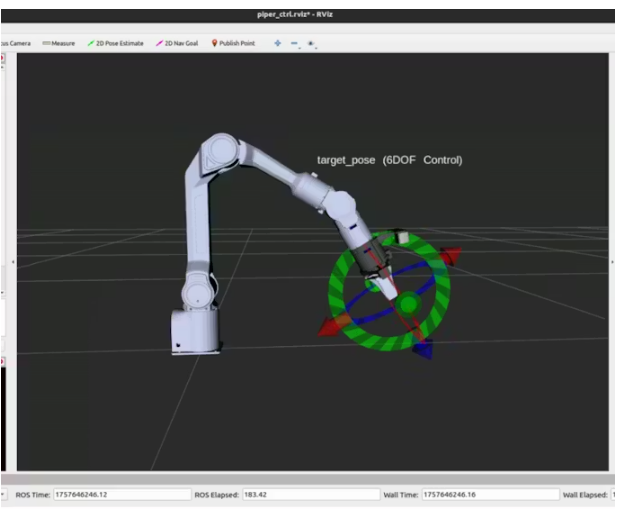Click the target_pose (6DOF Control) label
The image size is (624, 509).
[389, 160]
